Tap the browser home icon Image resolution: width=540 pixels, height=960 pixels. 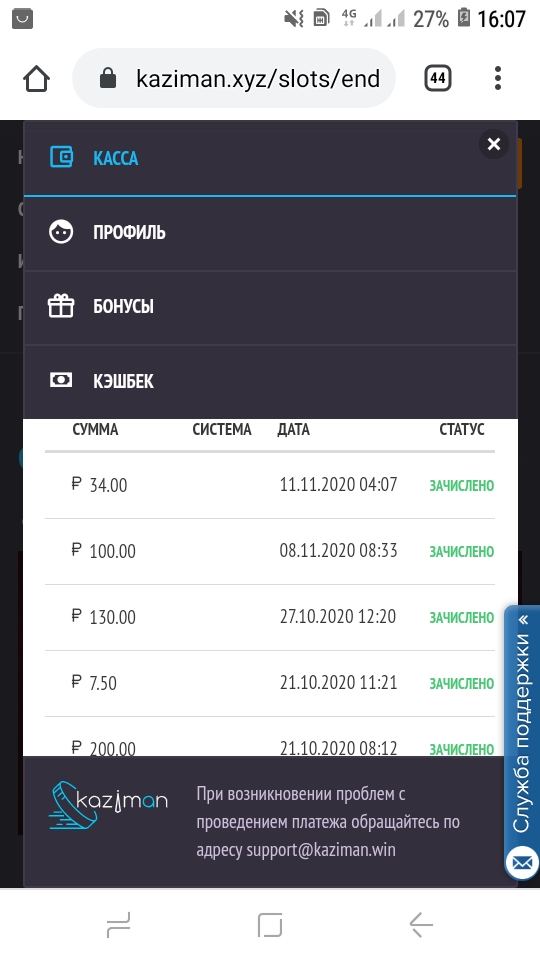click(37, 78)
